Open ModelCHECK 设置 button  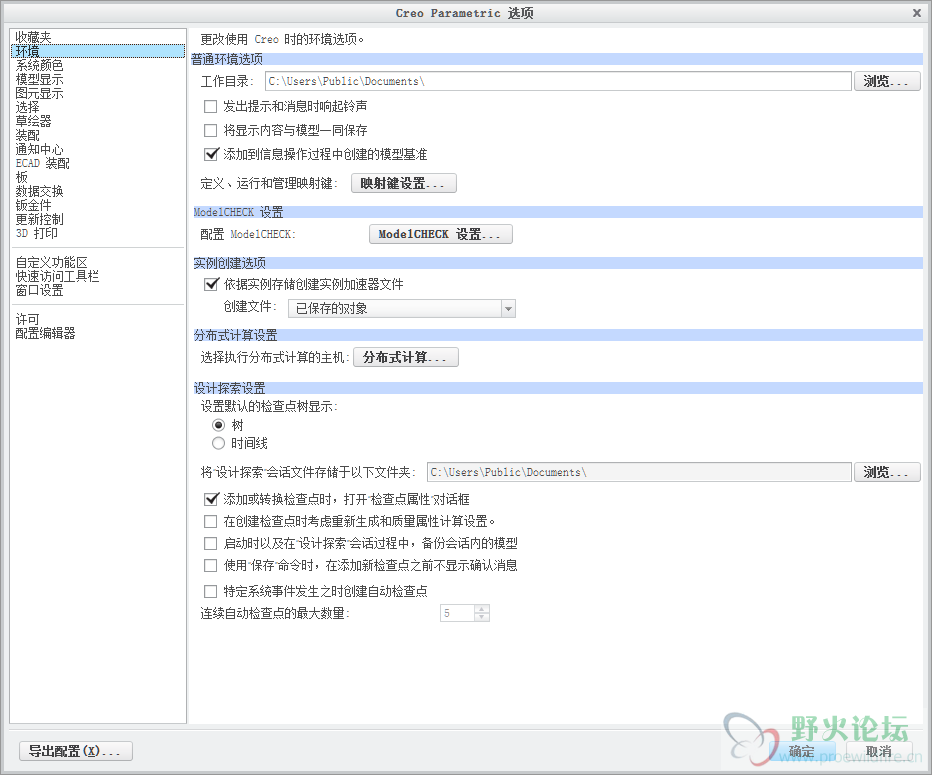[x=440, y=234]
